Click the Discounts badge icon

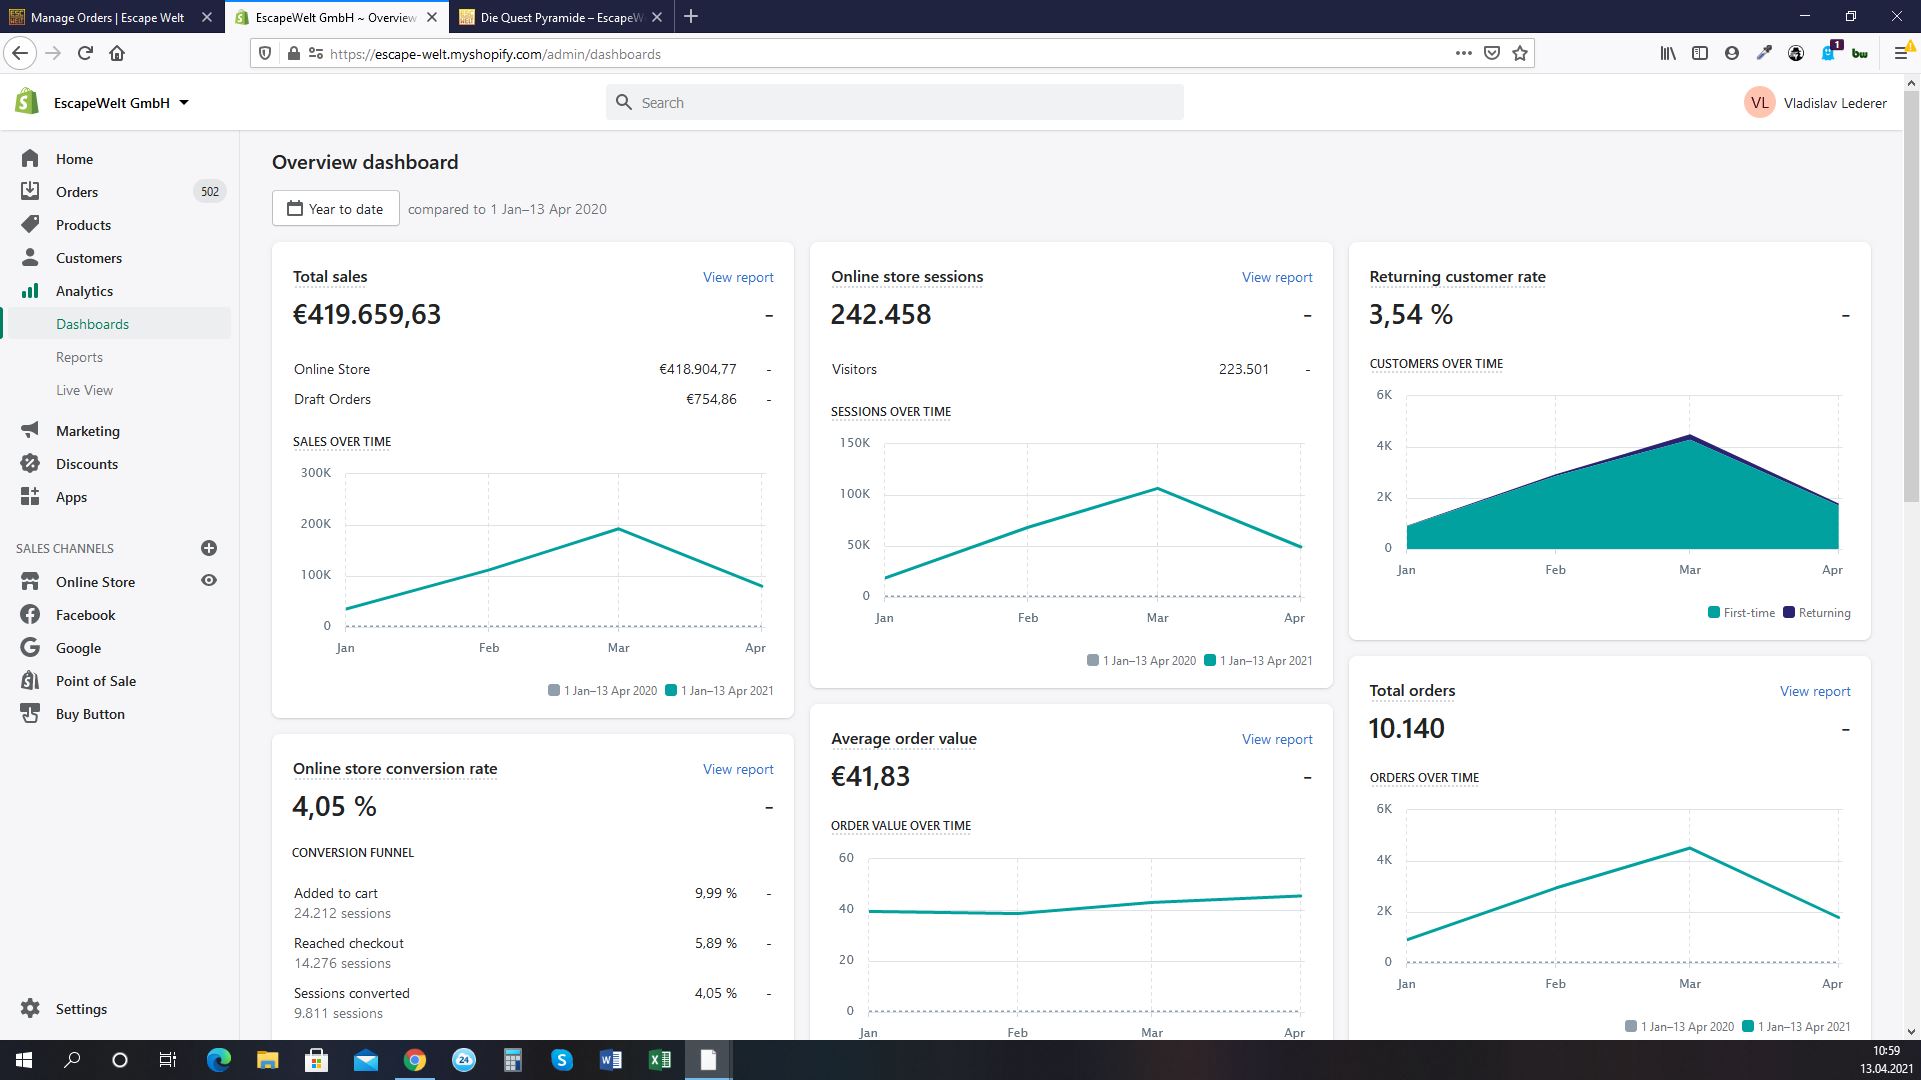pyautogui.click(x=30, y=463)
